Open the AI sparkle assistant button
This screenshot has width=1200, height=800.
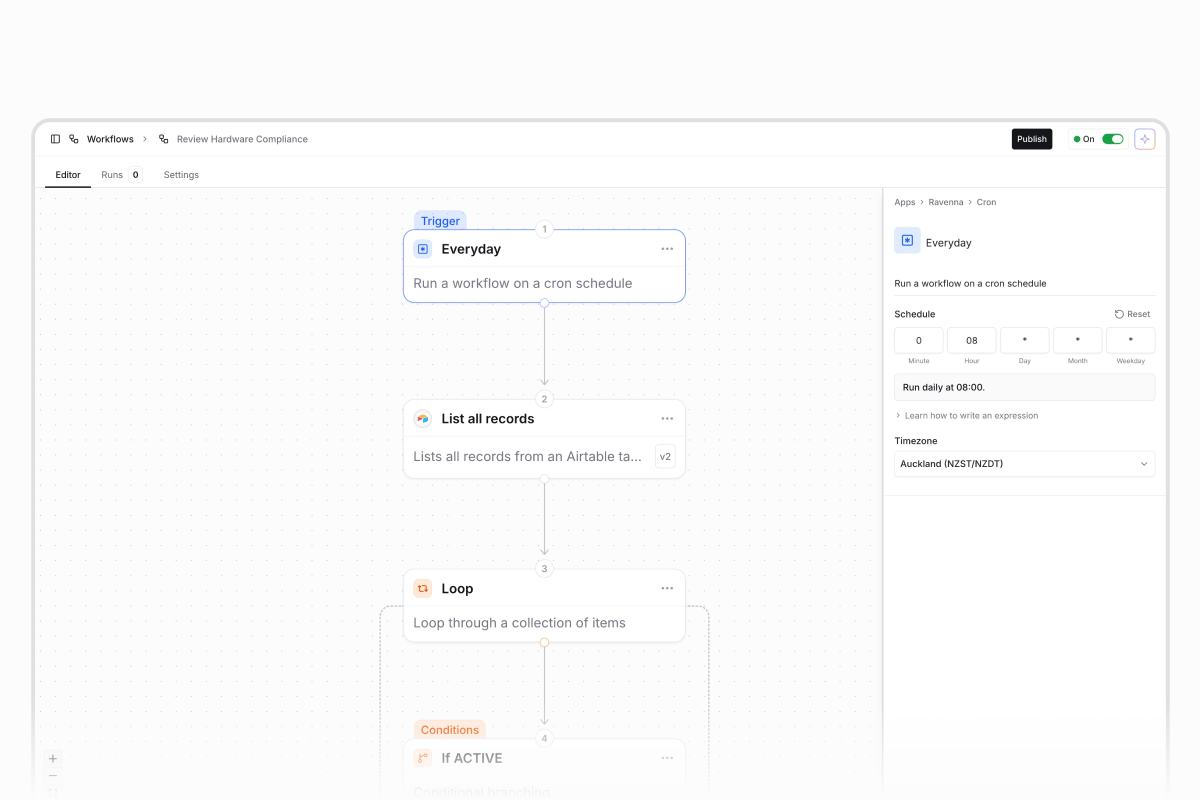point(1145,139)
